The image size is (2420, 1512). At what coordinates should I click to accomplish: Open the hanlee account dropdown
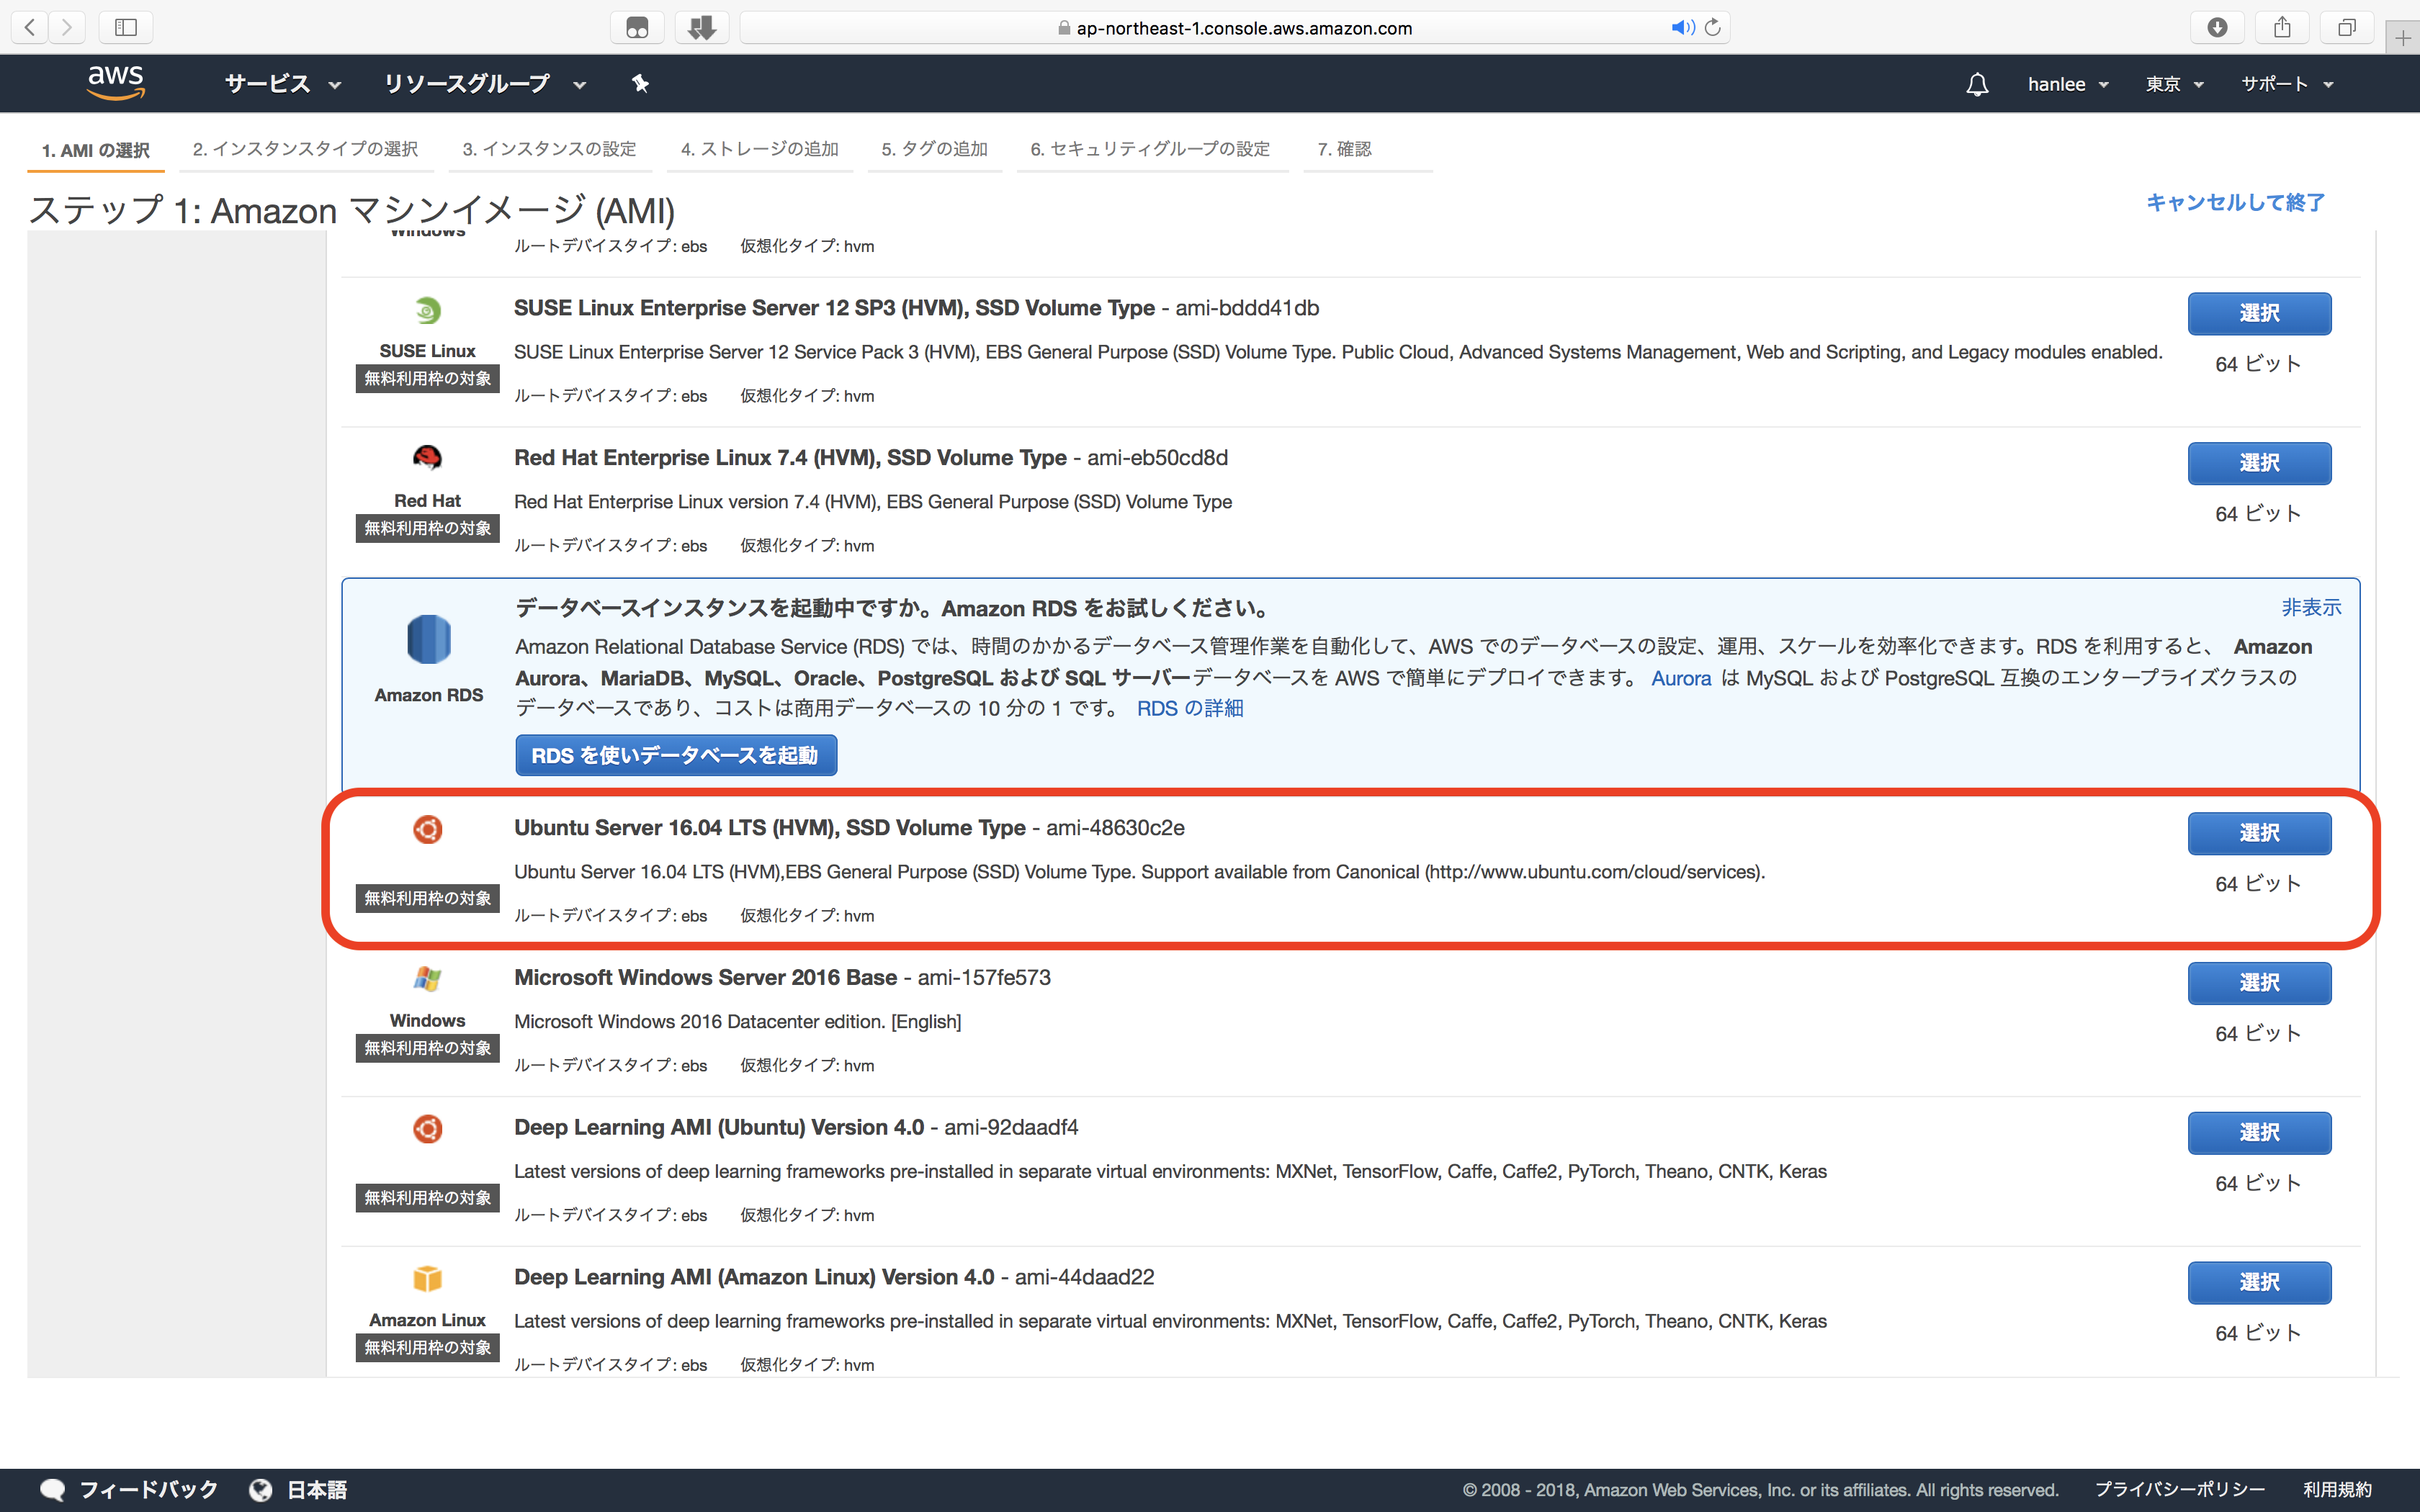point(2068,84)
